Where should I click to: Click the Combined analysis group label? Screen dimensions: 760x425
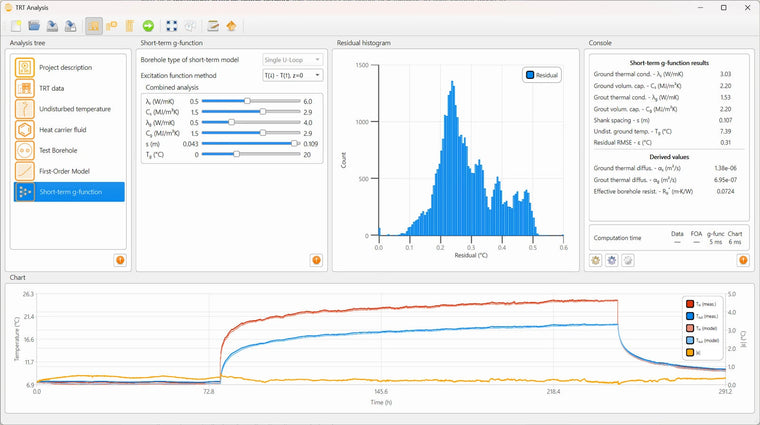172,87
